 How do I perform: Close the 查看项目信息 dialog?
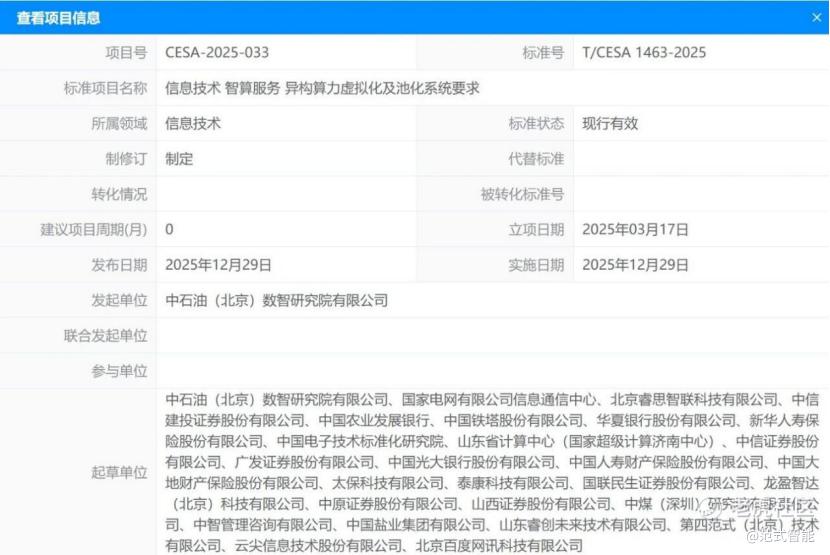[816, 17]
